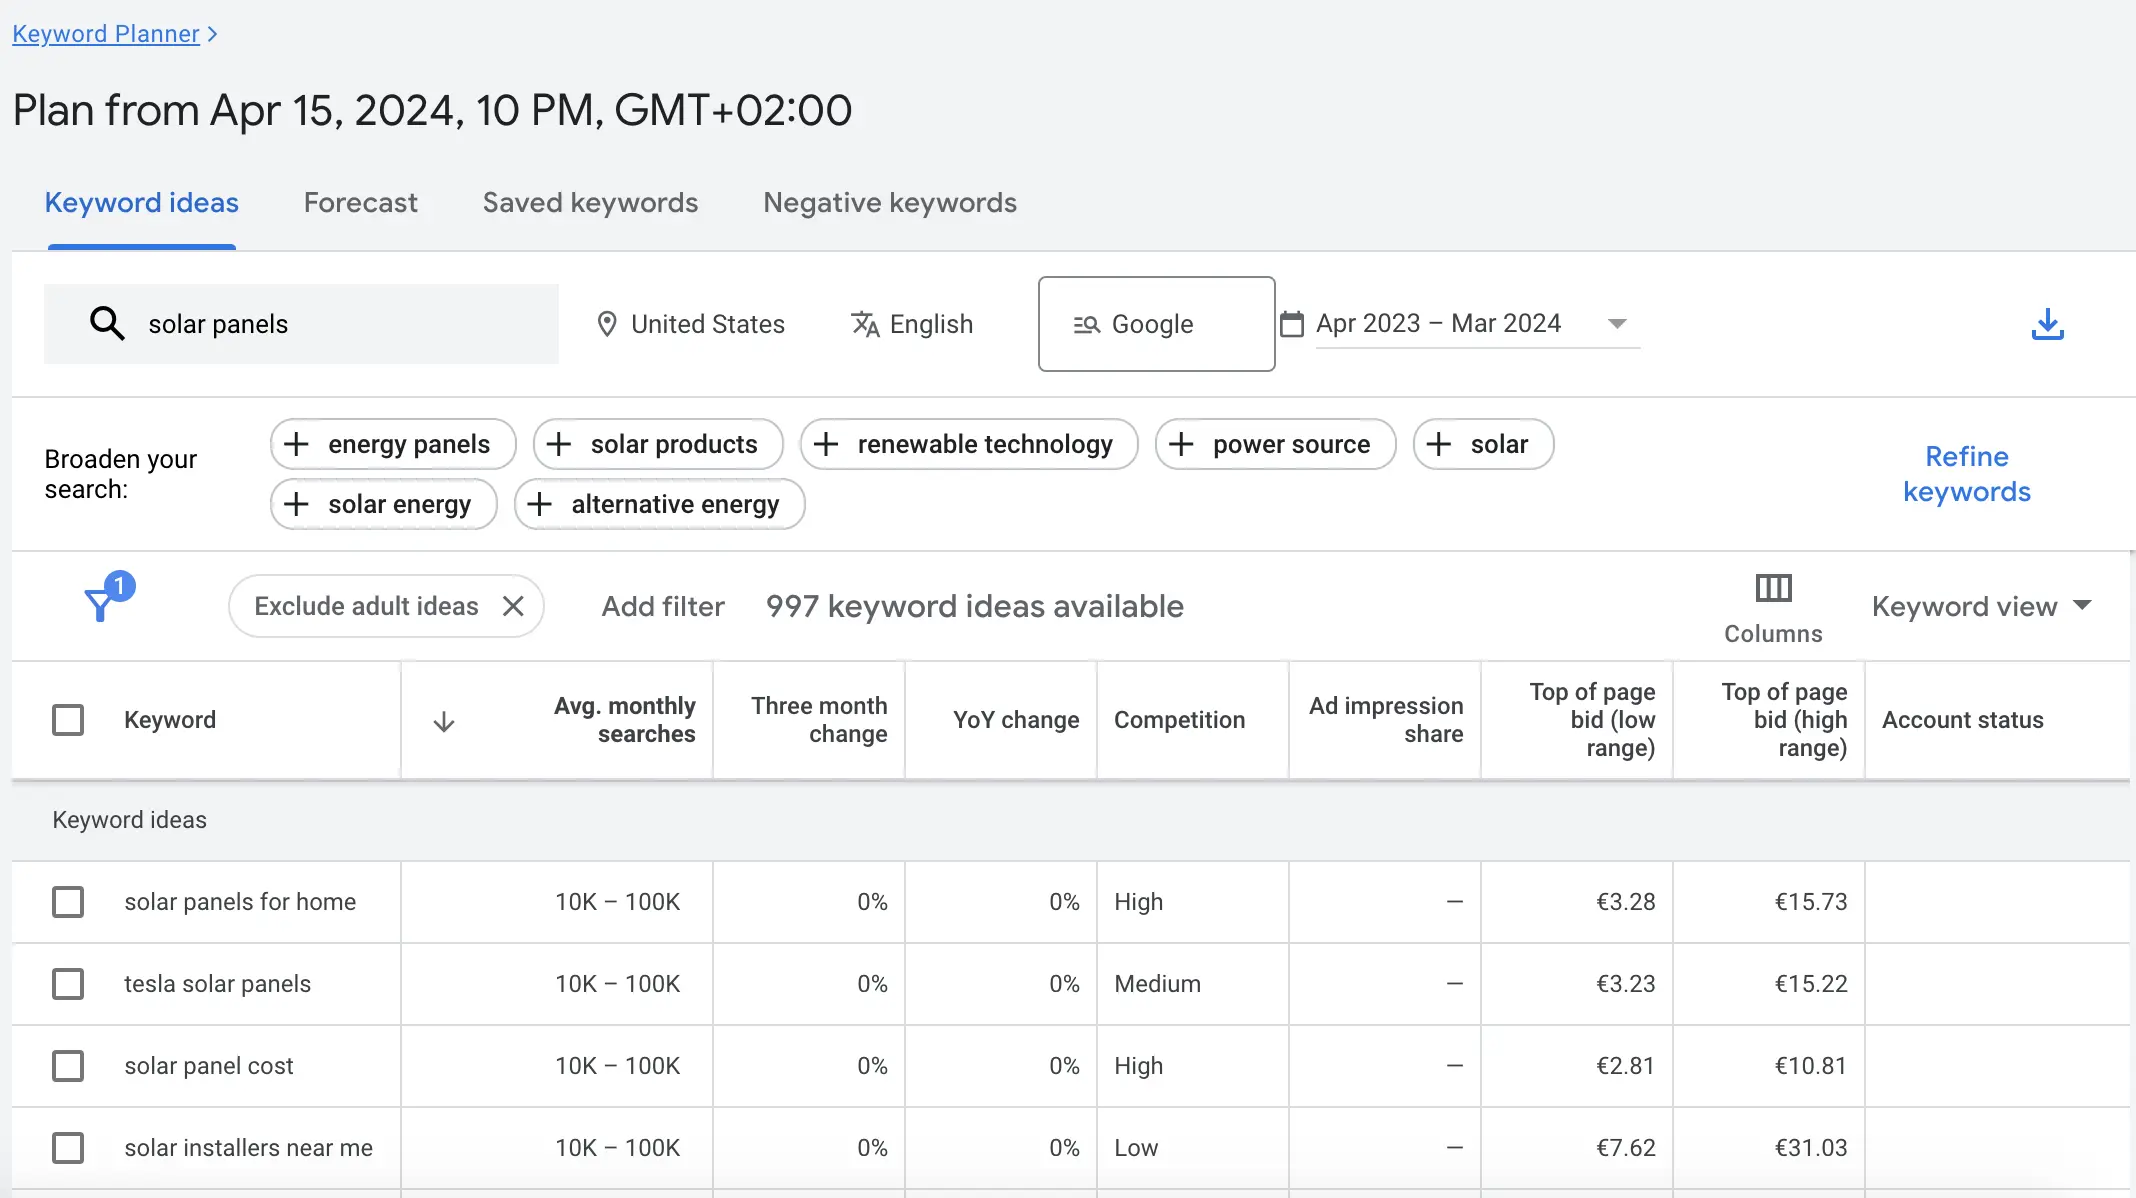Expand the Keyword view dropdown

coord(1981,606)
